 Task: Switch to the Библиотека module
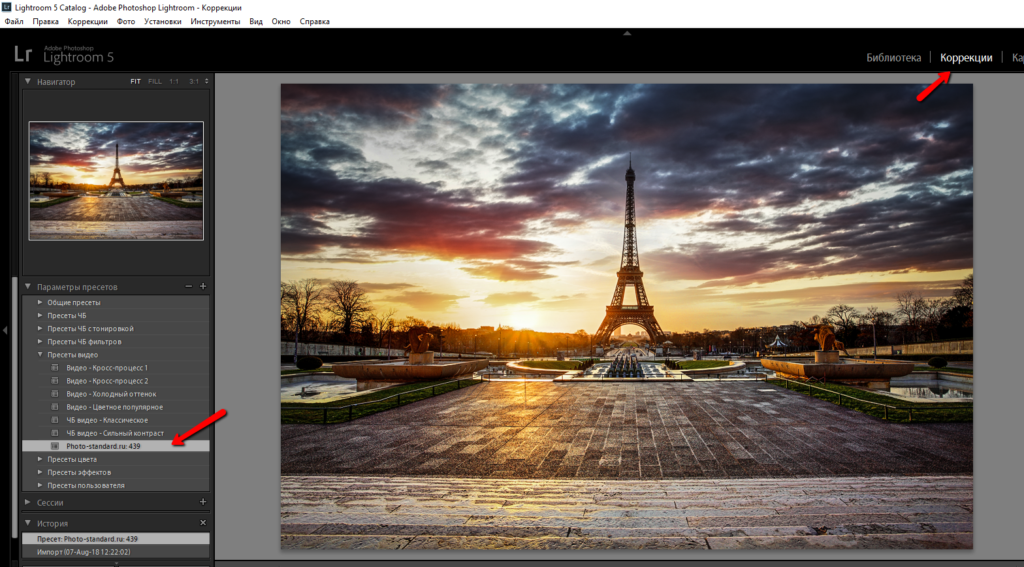893,58
